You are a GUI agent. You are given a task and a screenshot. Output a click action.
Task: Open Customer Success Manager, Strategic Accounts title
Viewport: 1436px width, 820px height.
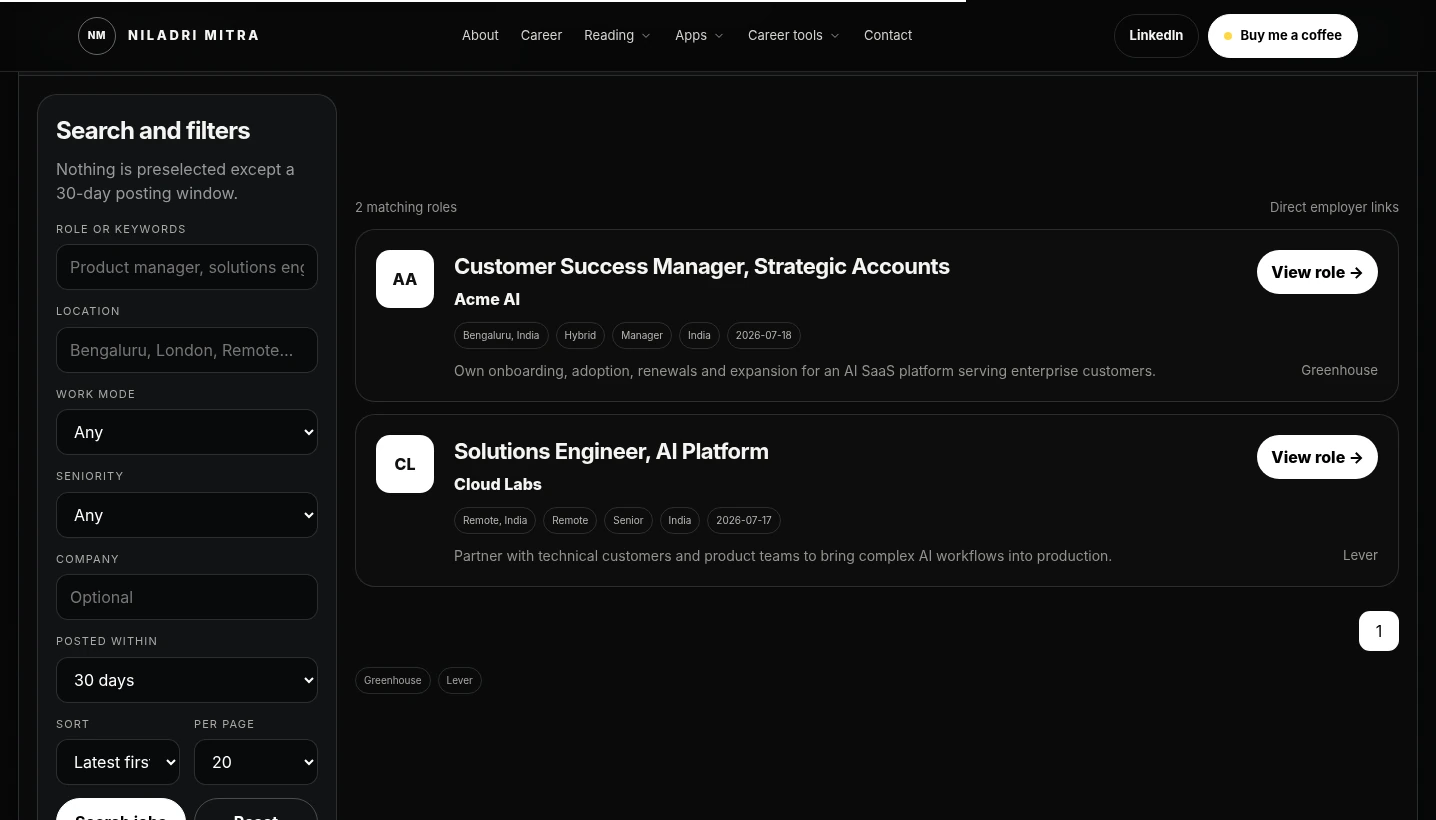click(x=702, y=266)
